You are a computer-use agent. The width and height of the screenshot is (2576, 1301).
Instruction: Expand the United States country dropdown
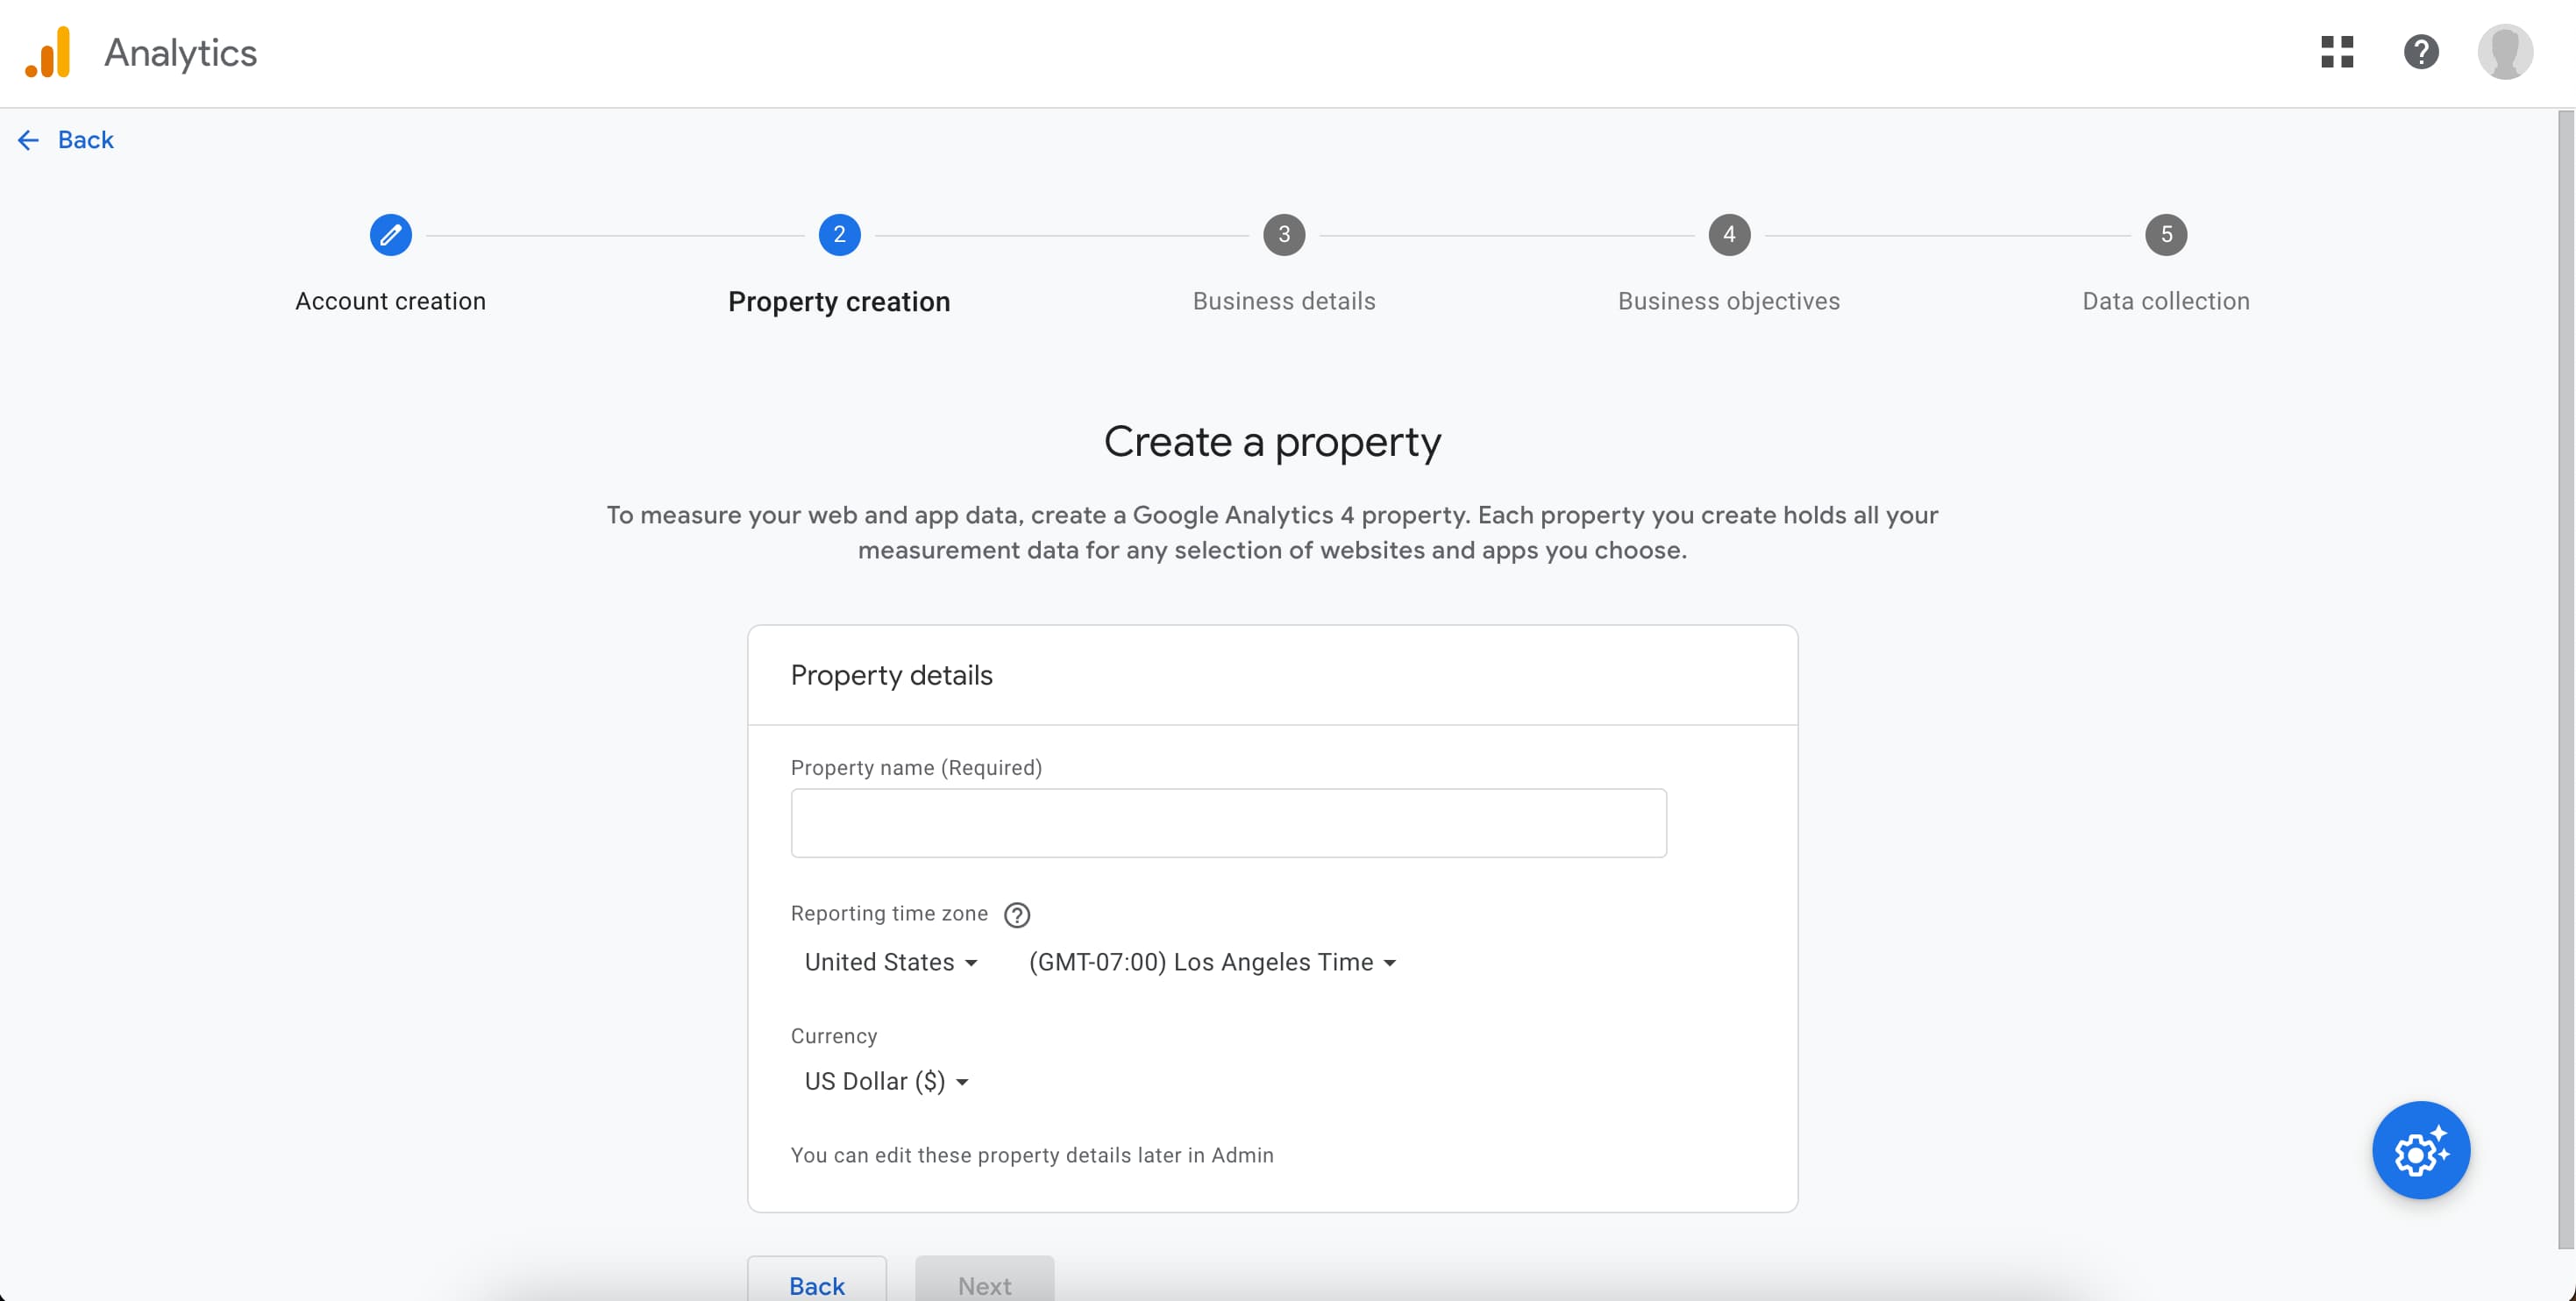[x=890, y=962]
